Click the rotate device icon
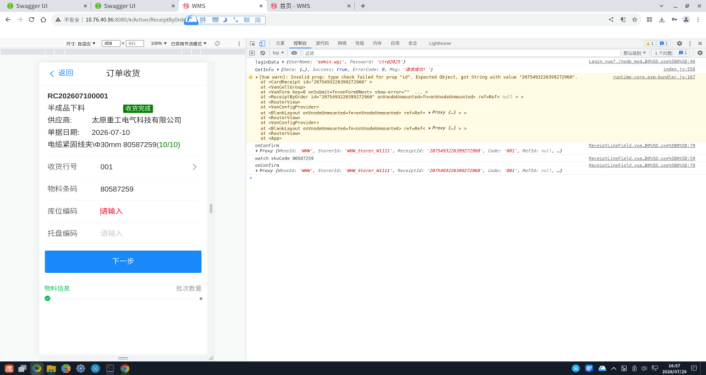This screenshot has width=706, height=375. tap(217, 43)
